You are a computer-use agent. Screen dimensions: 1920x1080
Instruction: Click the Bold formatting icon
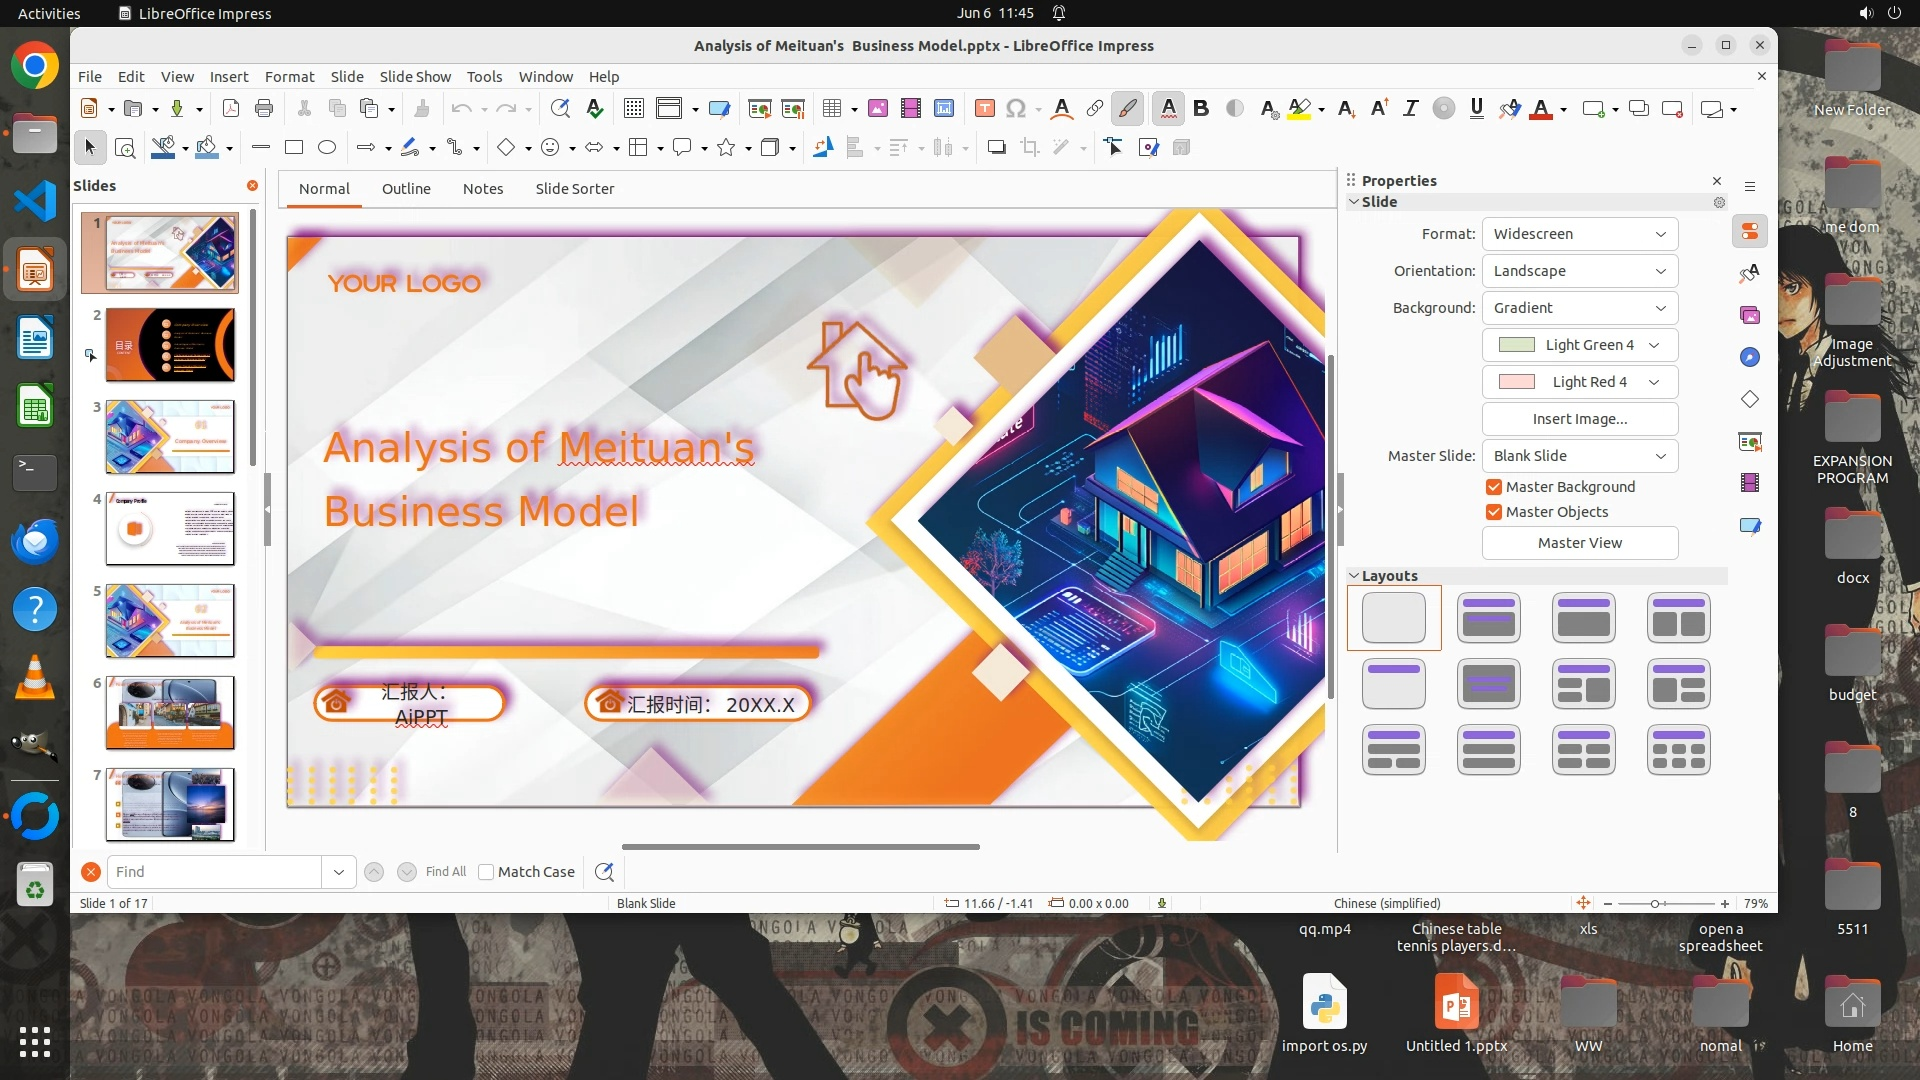point(1201,108)
